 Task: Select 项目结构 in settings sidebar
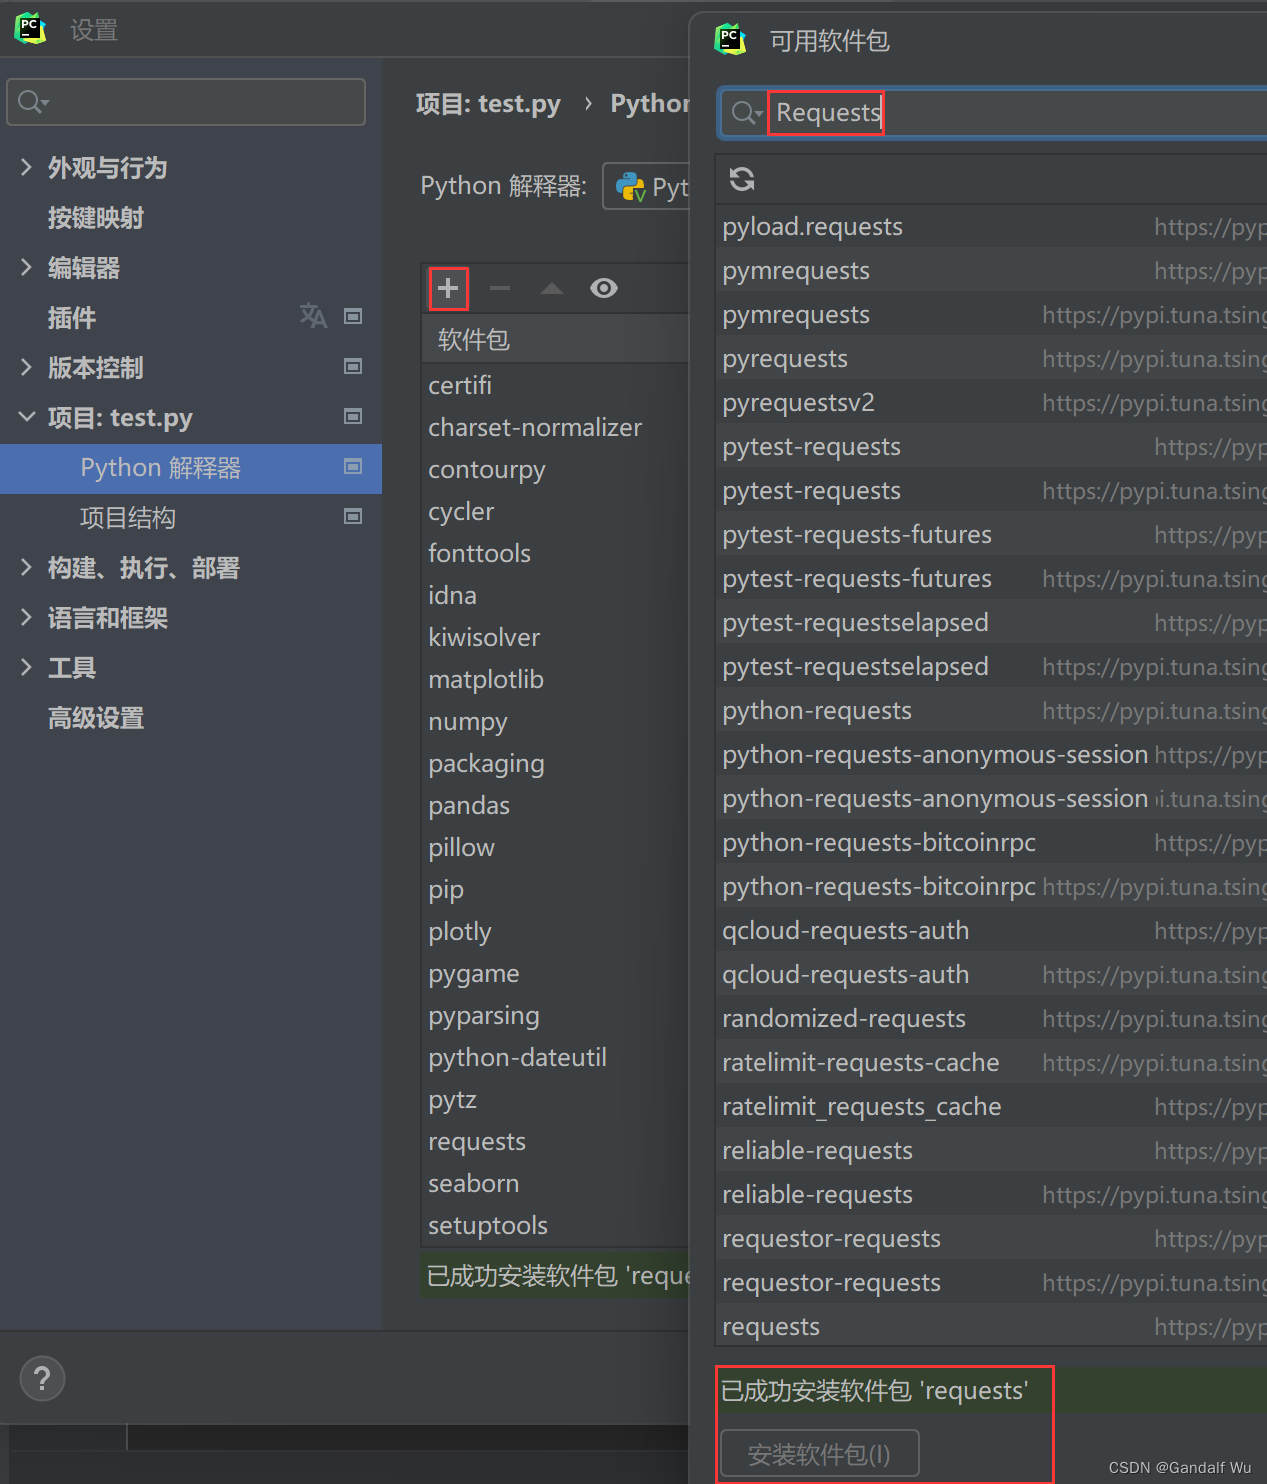pyautogui.click(x=127, y=517)
